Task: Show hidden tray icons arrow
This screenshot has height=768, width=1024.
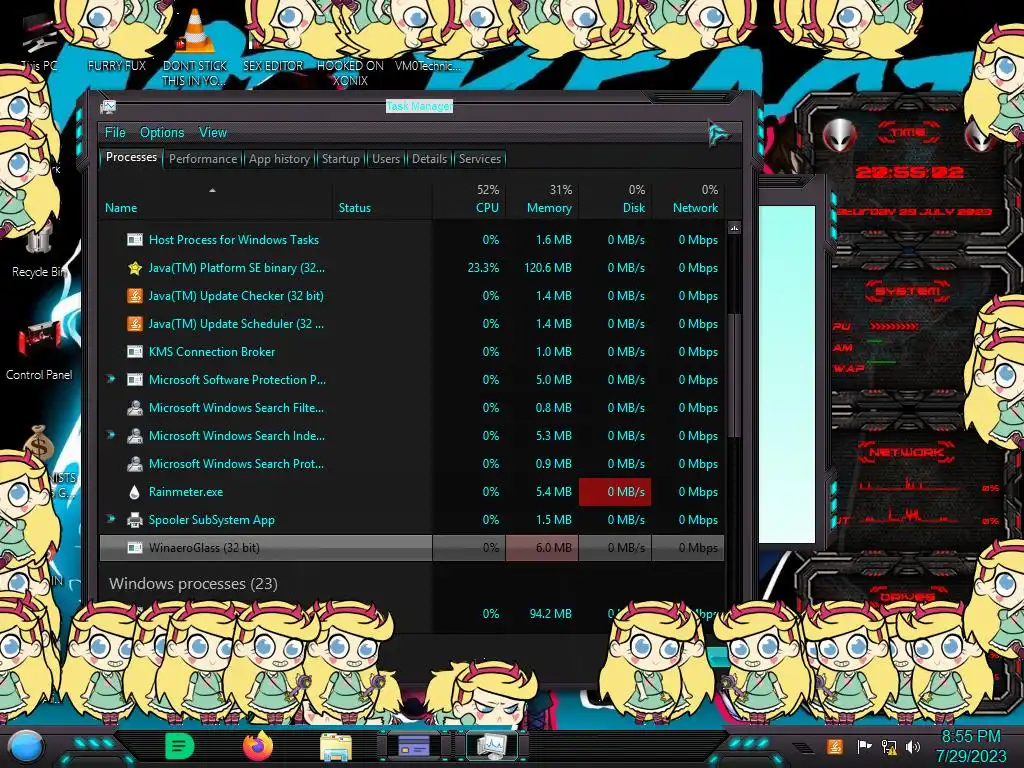Action: 802,748
